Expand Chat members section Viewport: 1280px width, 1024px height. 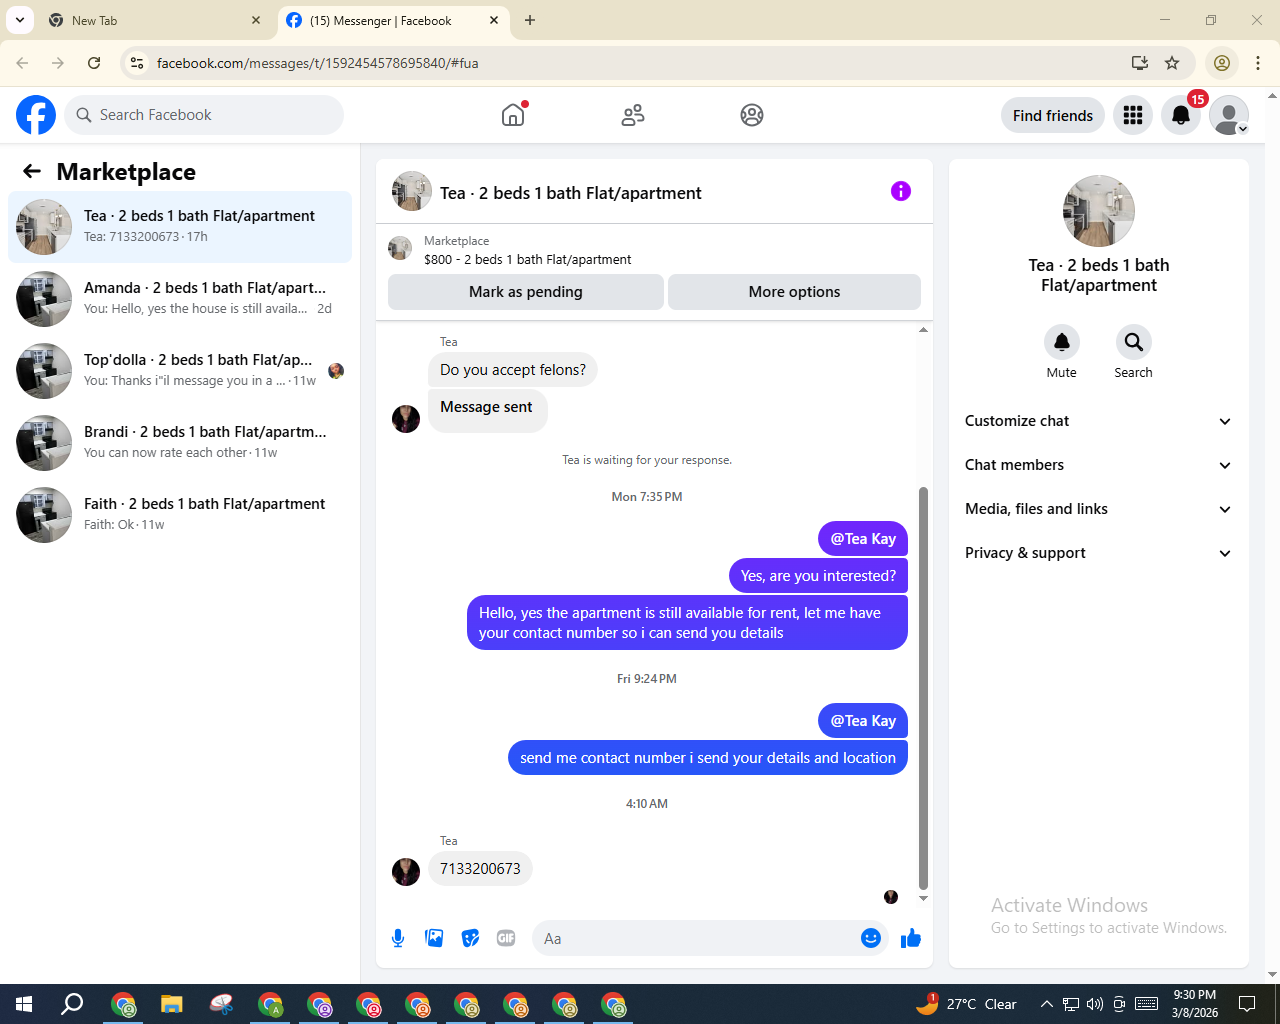(1099, 465)
